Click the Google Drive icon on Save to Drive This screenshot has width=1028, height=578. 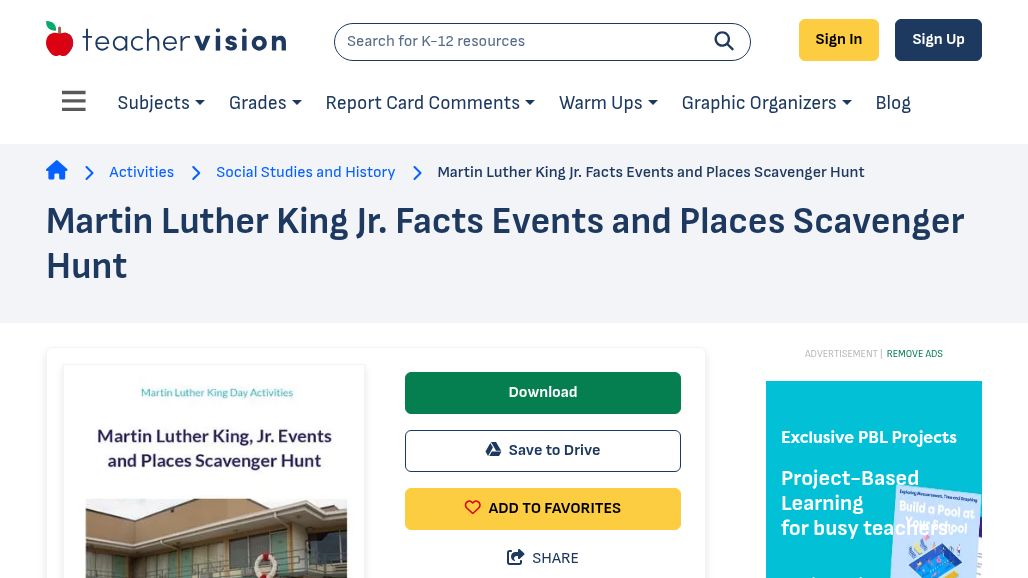coord(493,449)
